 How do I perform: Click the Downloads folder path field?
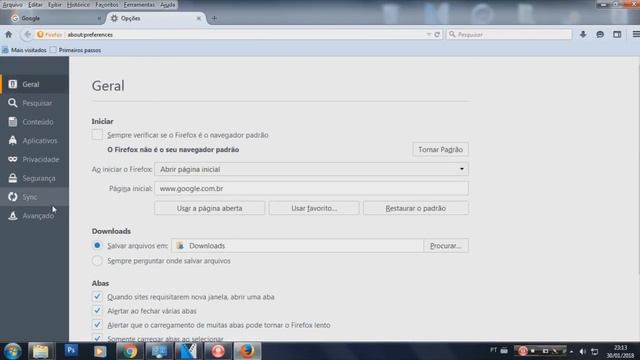pyautogui.click(x=298, y=246)
